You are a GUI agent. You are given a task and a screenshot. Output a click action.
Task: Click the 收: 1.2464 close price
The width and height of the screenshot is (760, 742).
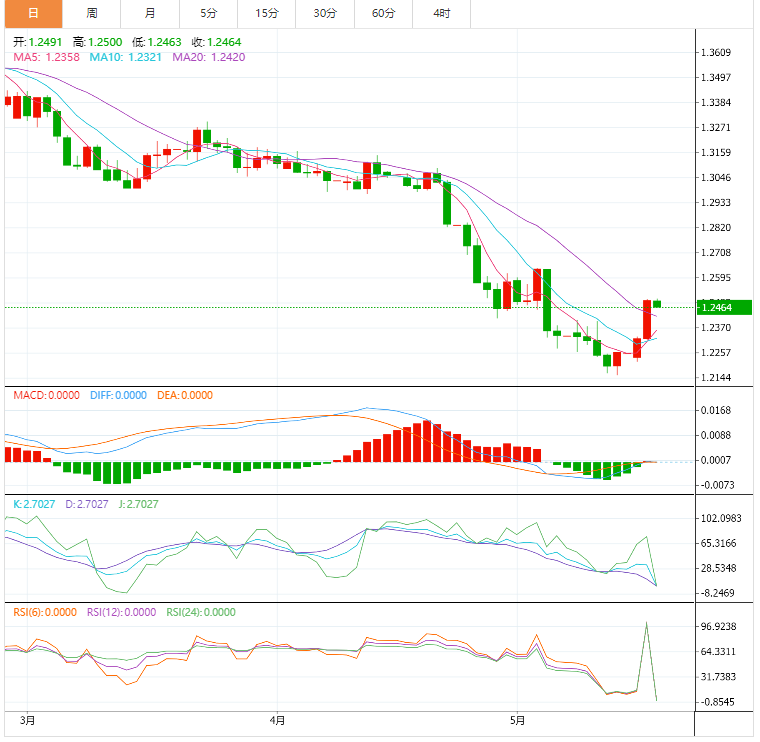tap(216, 42)
